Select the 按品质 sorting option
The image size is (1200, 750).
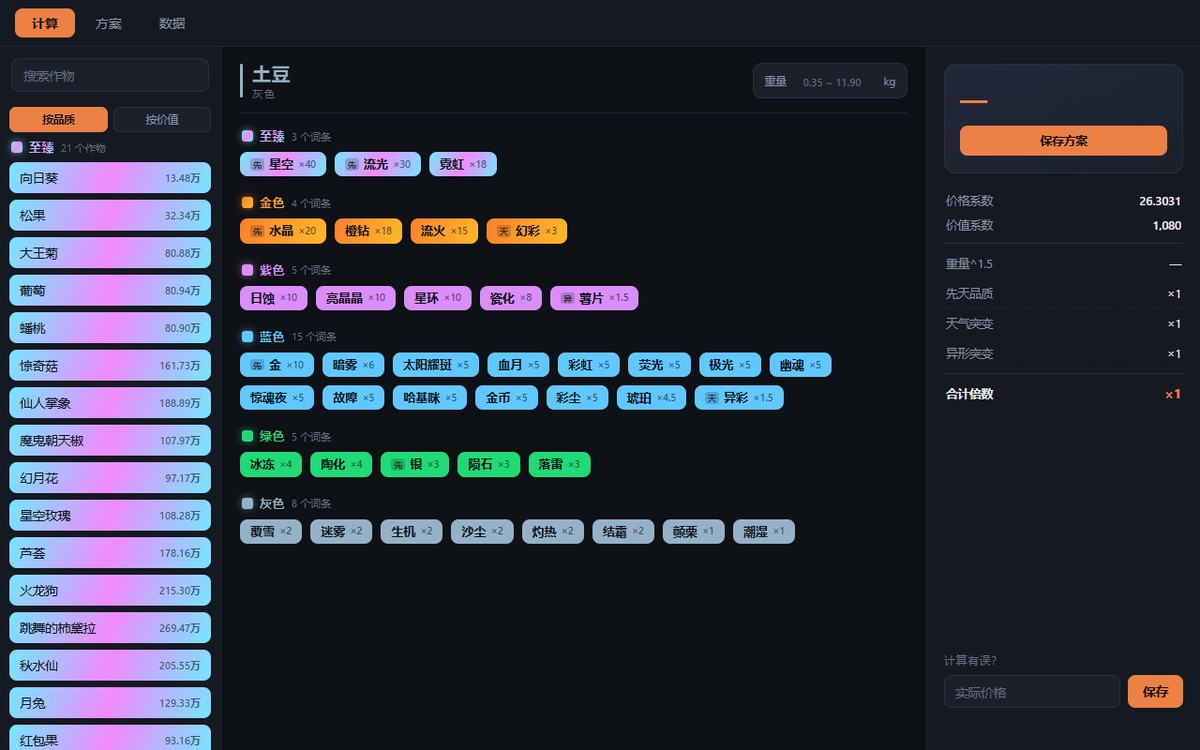(x=59, y=120)
